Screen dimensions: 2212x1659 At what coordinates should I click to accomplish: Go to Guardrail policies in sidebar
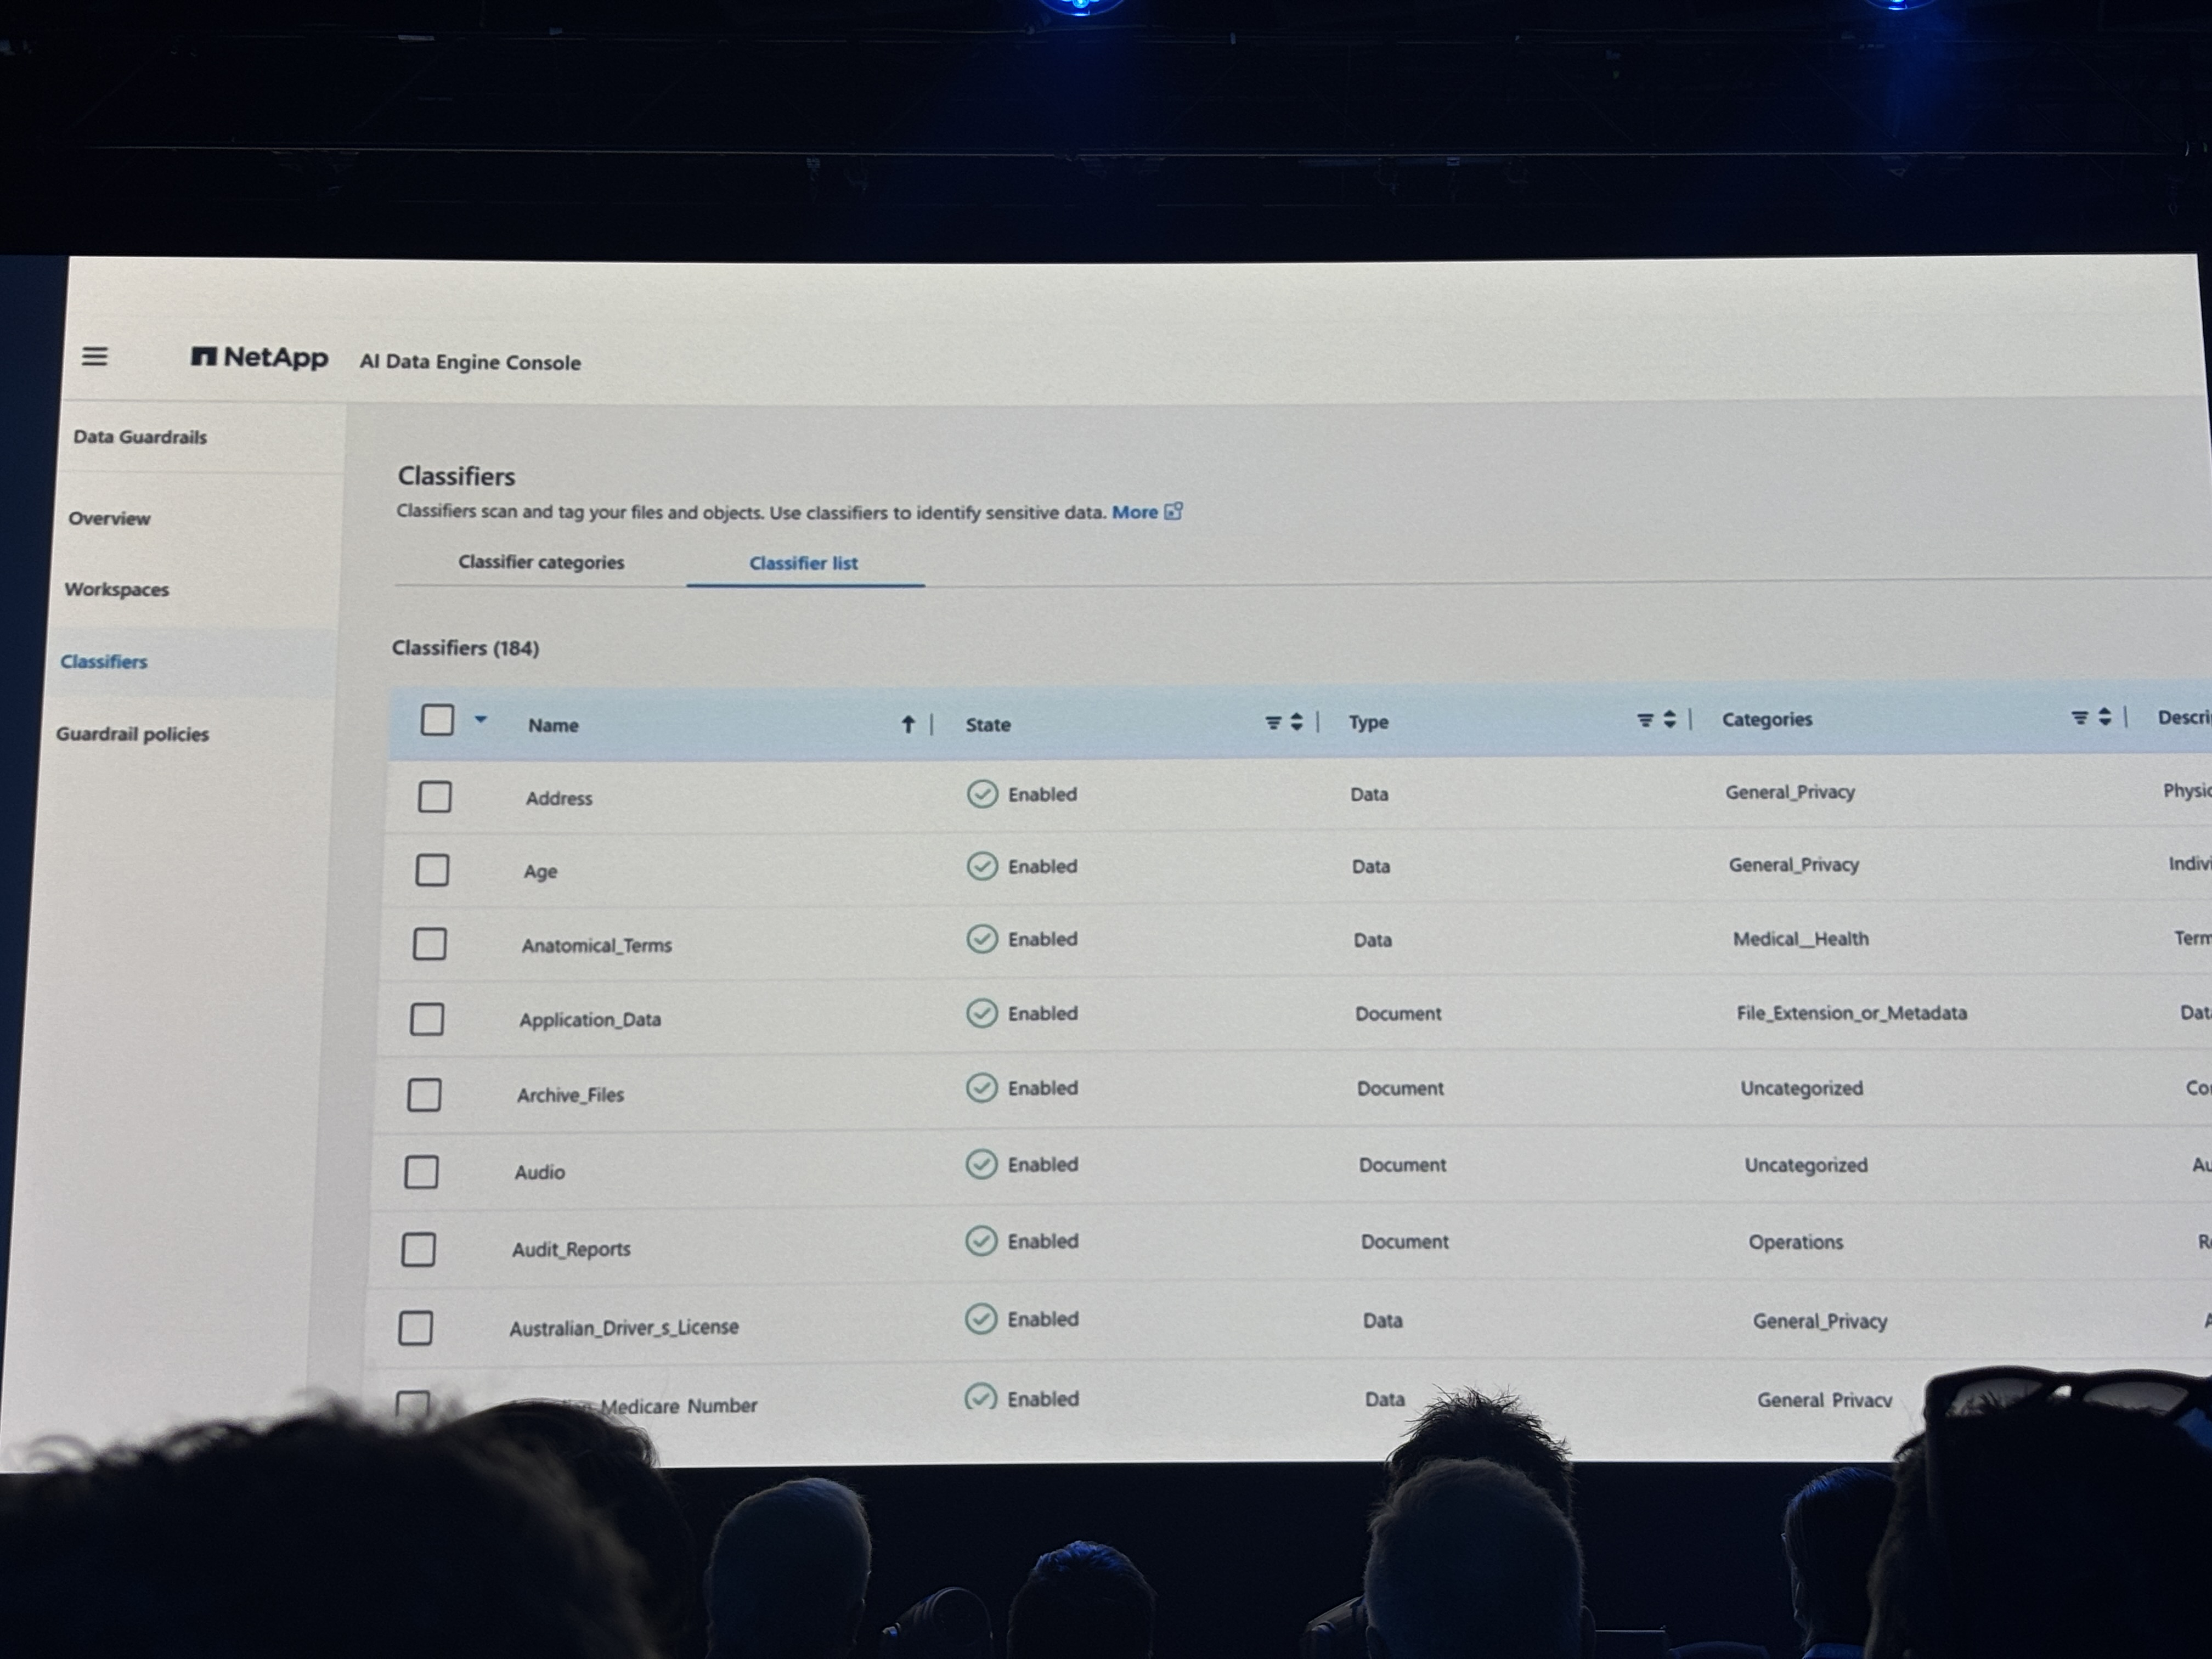(132, 734)
